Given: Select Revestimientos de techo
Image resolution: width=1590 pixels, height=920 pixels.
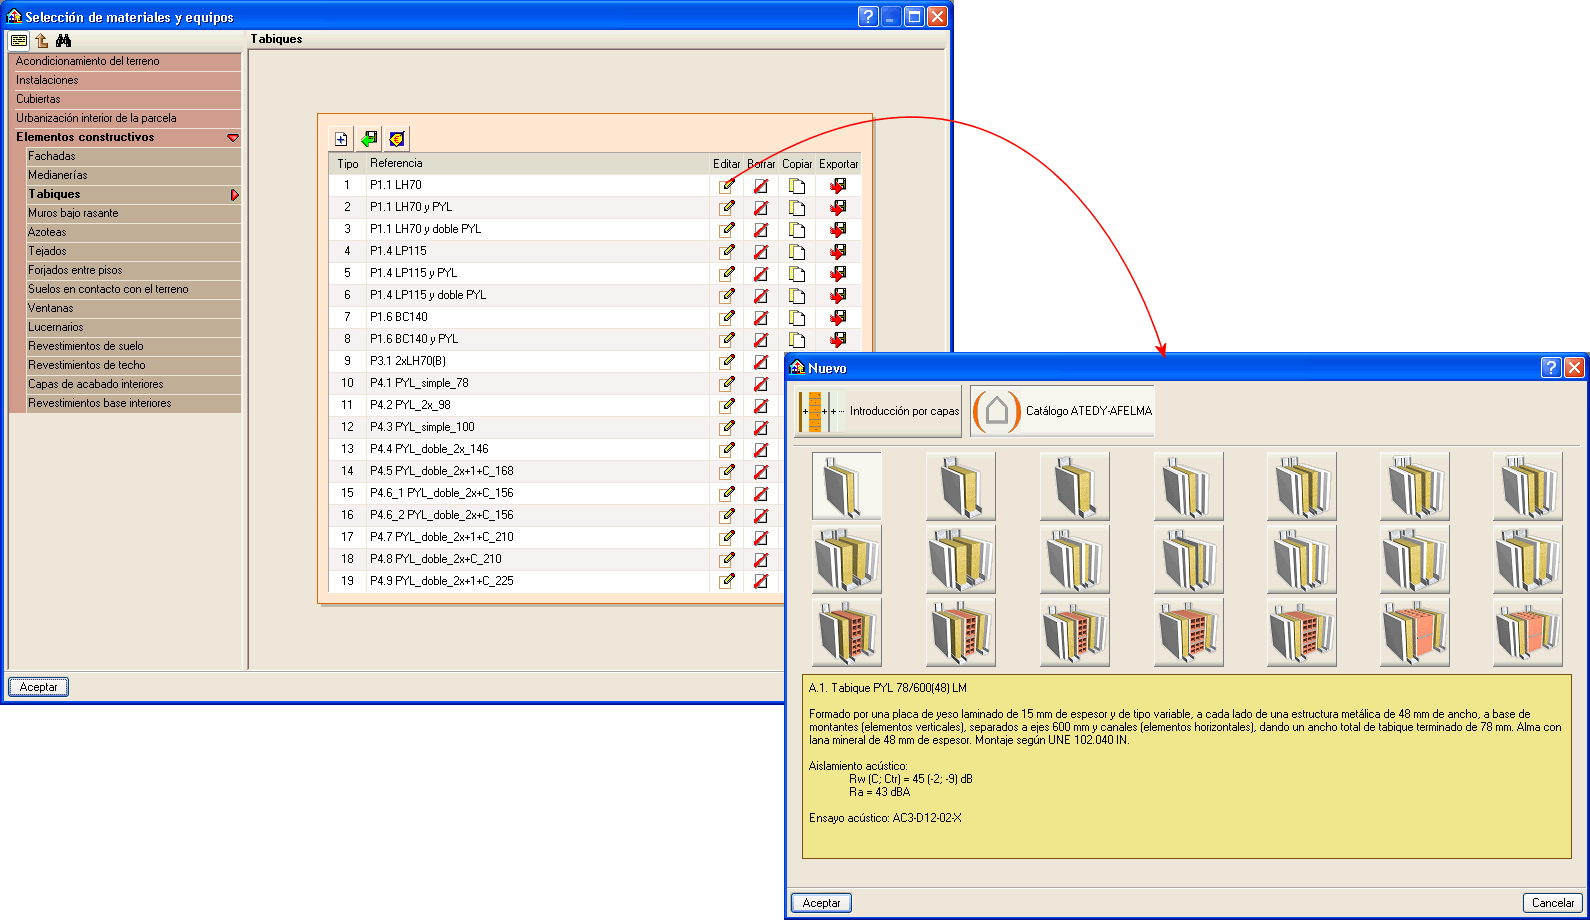Looking at the screenshot, I should [x=133, y=365].
